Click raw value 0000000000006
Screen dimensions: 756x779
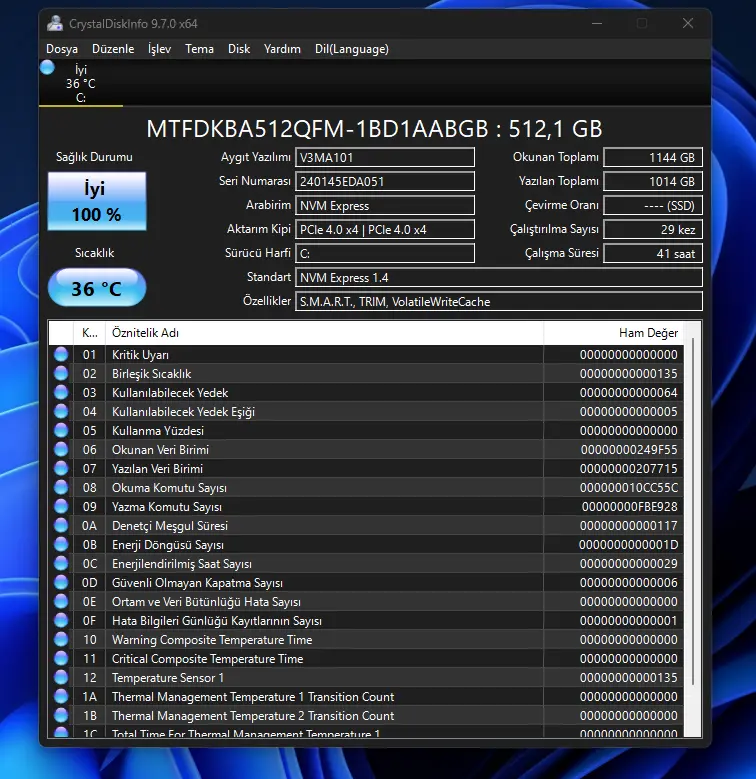(629, 583)
